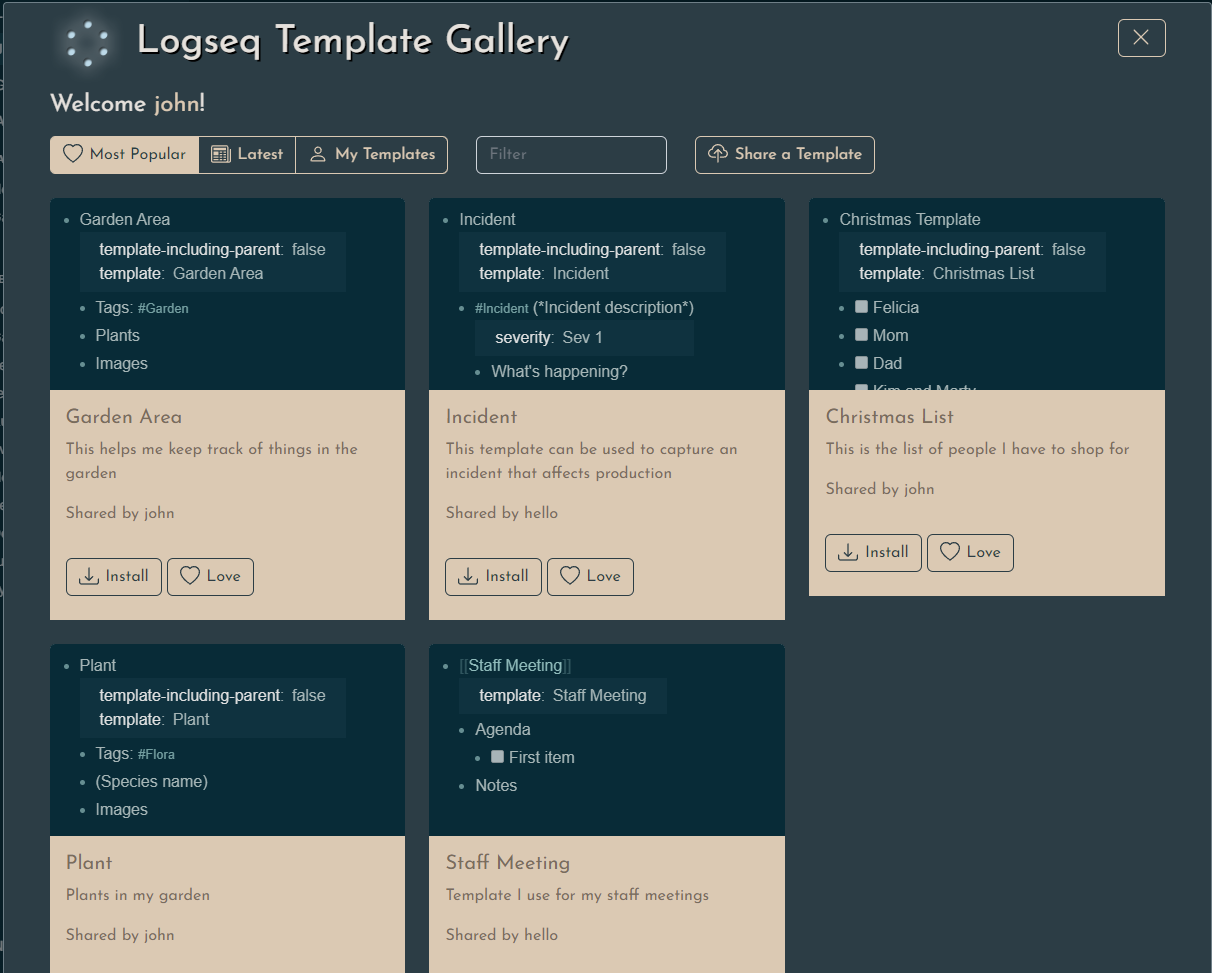Viewport: 1212px width, 973px height.
Task: Click 'Shared by john' under Christmas List
Action: pyautogui.click(x=880, y=489)
